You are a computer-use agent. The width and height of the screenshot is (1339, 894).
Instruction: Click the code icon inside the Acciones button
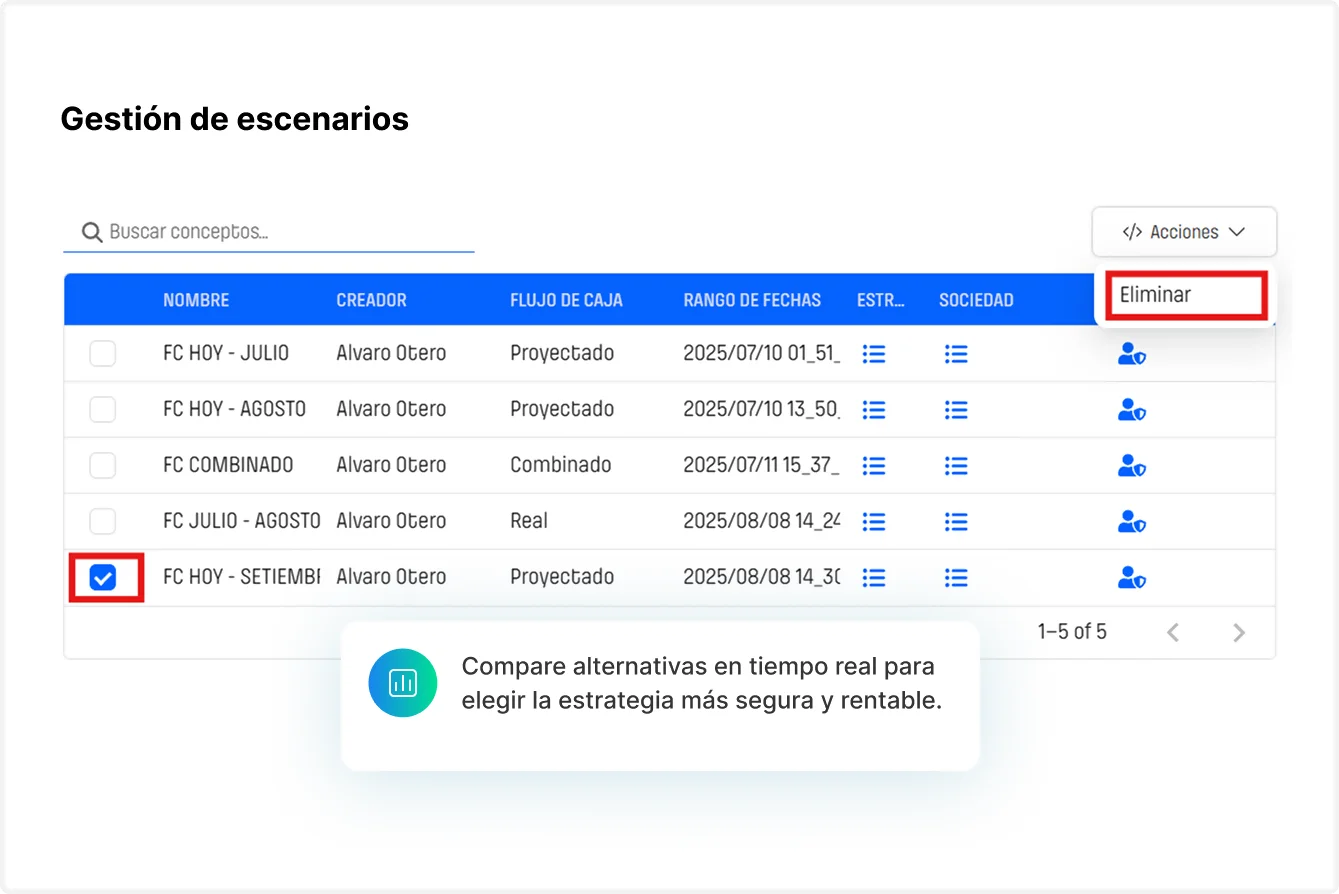click(1131, 231)
